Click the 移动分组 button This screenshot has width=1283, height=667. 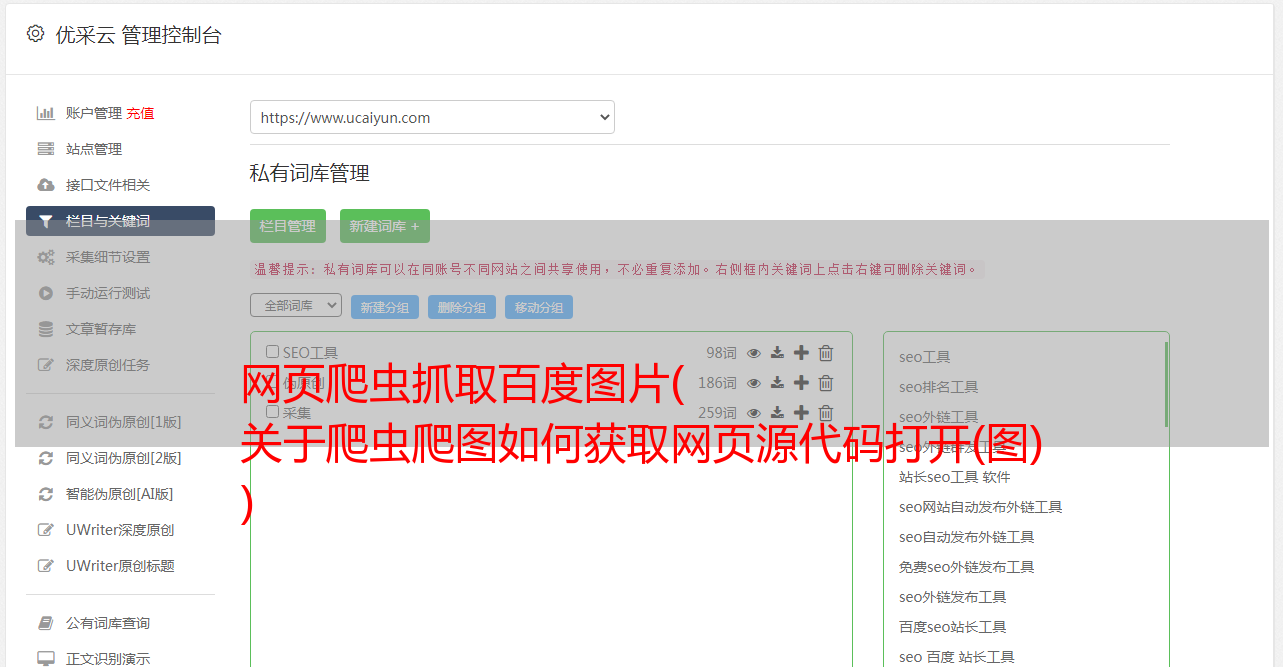pos(539,307)
